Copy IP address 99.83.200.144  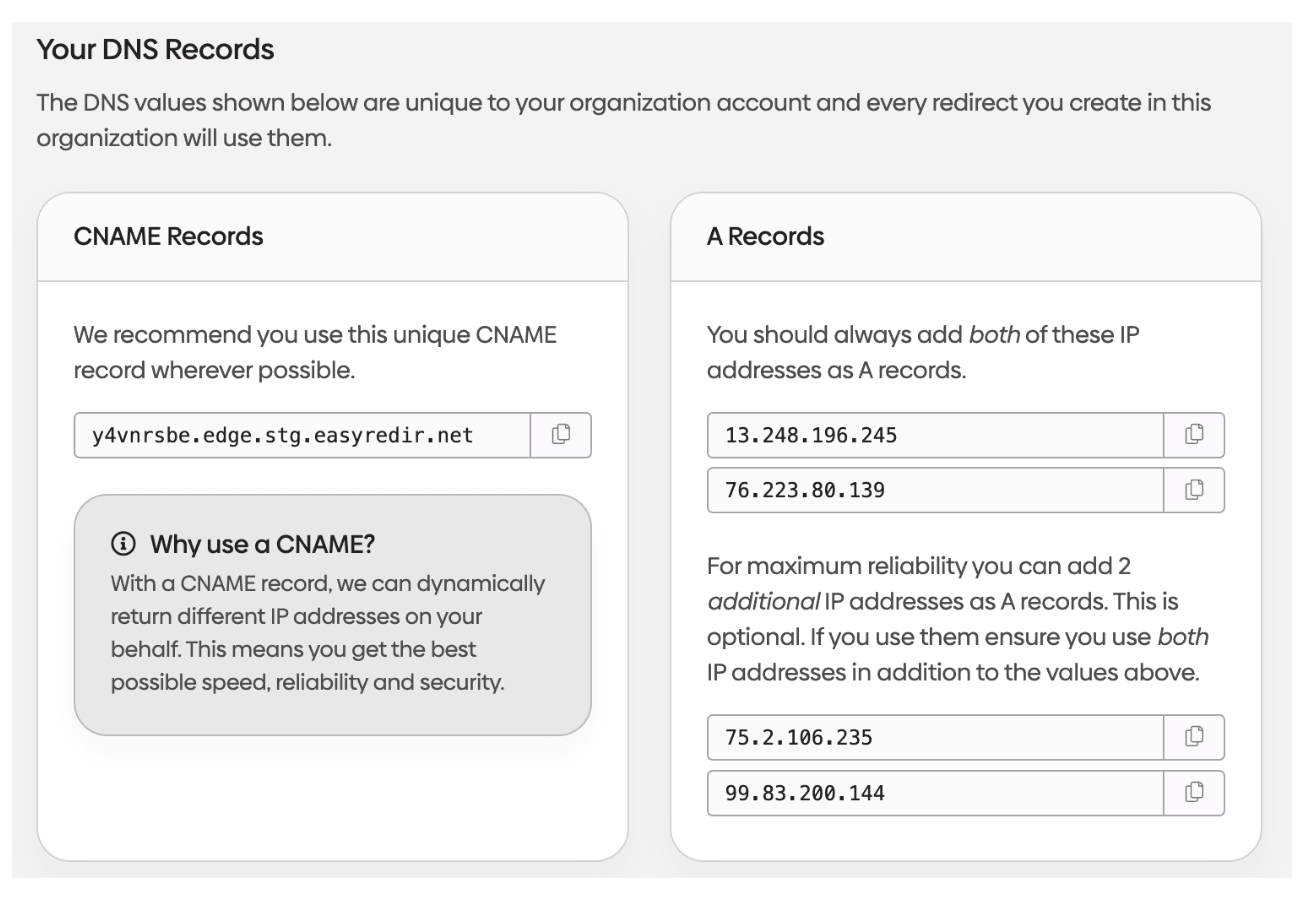click(x=1194, y=793)
